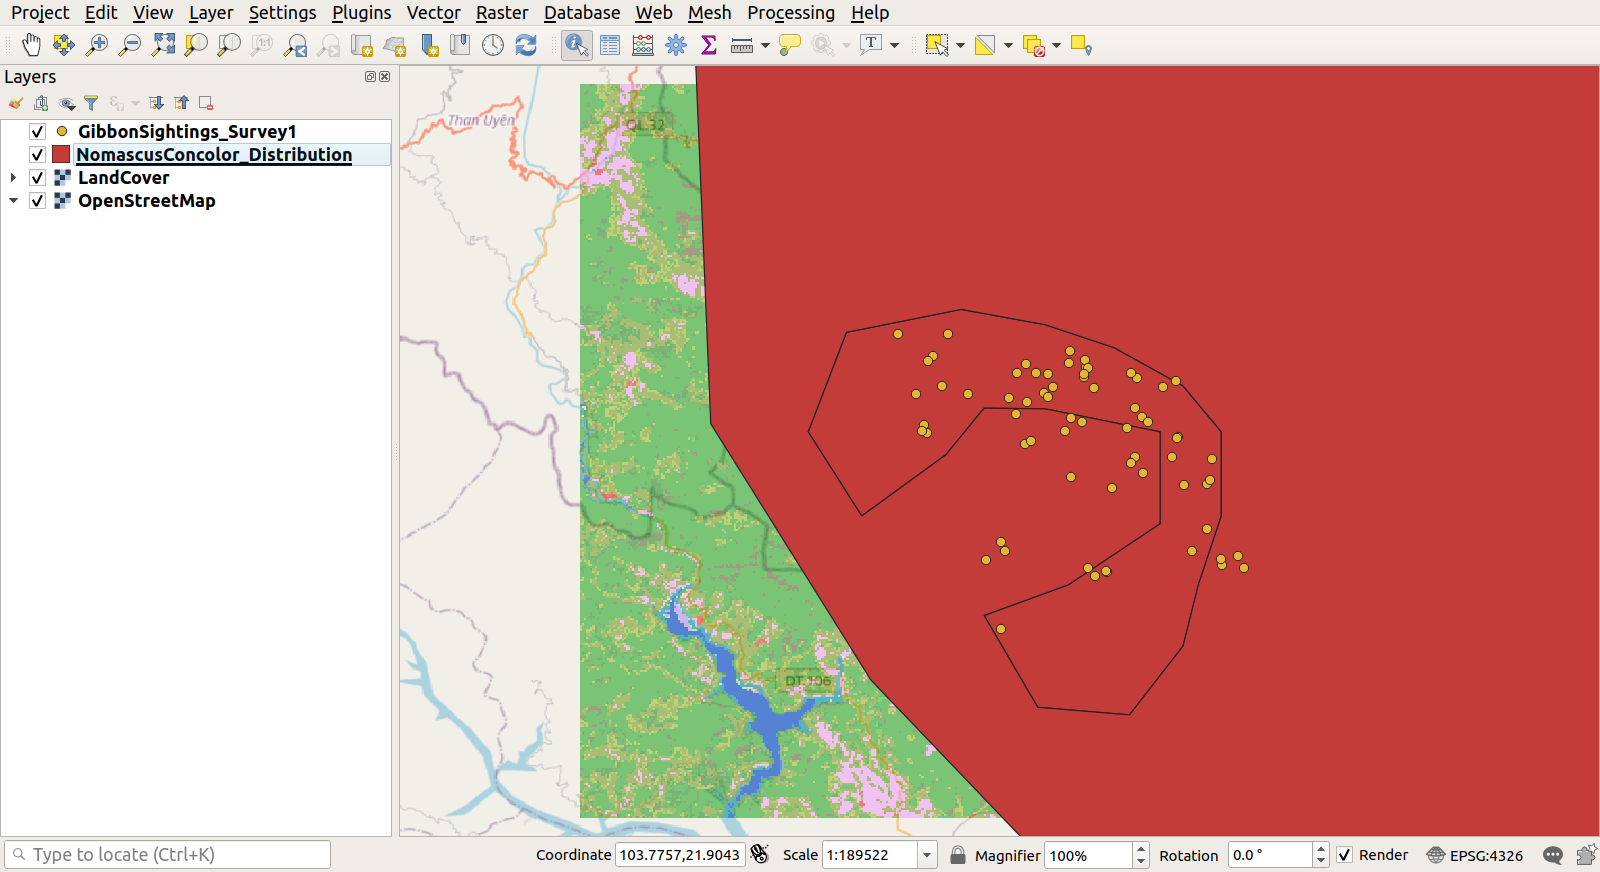
Task: Open the attribute table icon
Action: click(x=610, y=45)
